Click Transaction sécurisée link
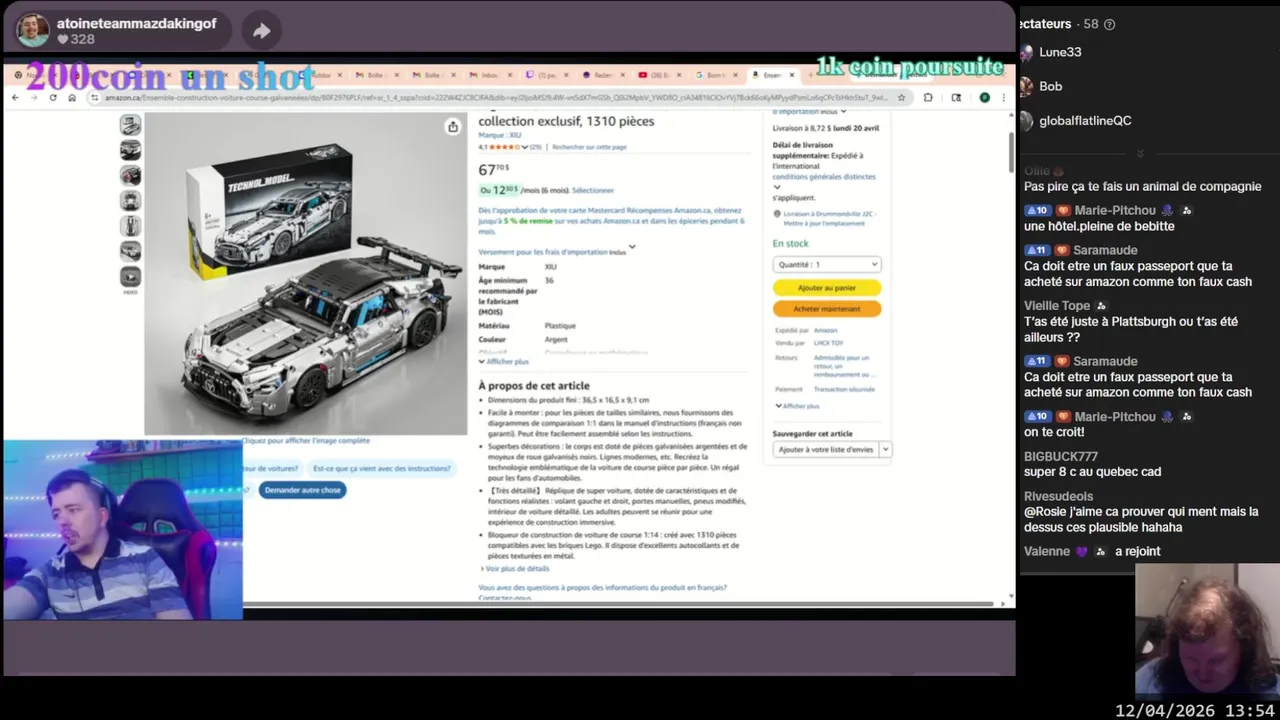Screen dimensions: 1280x720 pos(844,390)
